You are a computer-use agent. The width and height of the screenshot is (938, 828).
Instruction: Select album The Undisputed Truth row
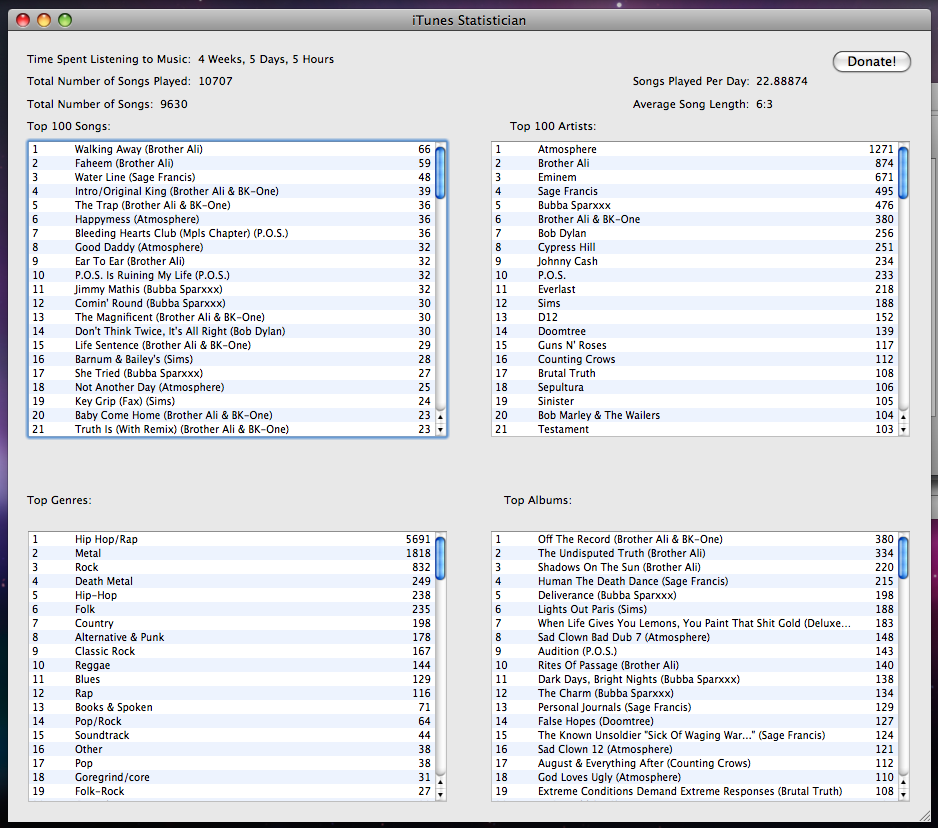click(x=695, y=553)
